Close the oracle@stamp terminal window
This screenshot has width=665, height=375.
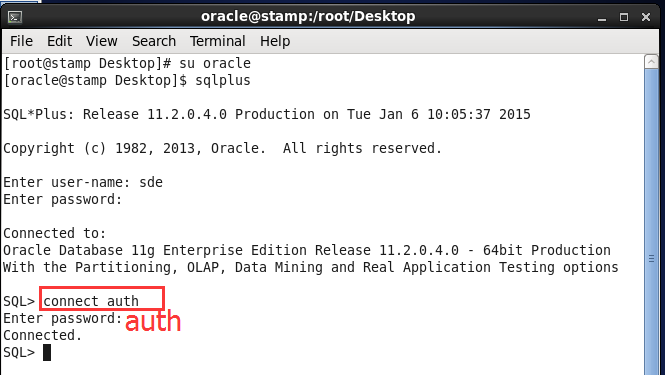click(x=646, y=17)
